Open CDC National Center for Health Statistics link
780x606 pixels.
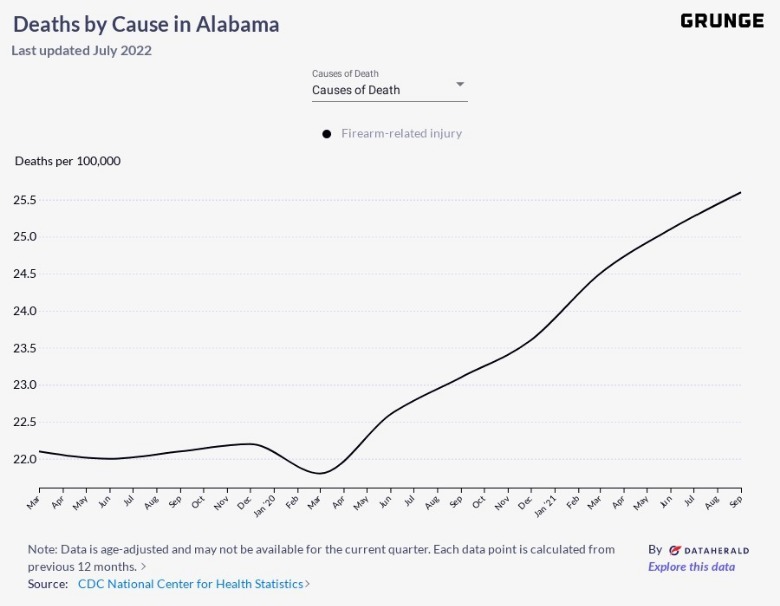(192, 584)
